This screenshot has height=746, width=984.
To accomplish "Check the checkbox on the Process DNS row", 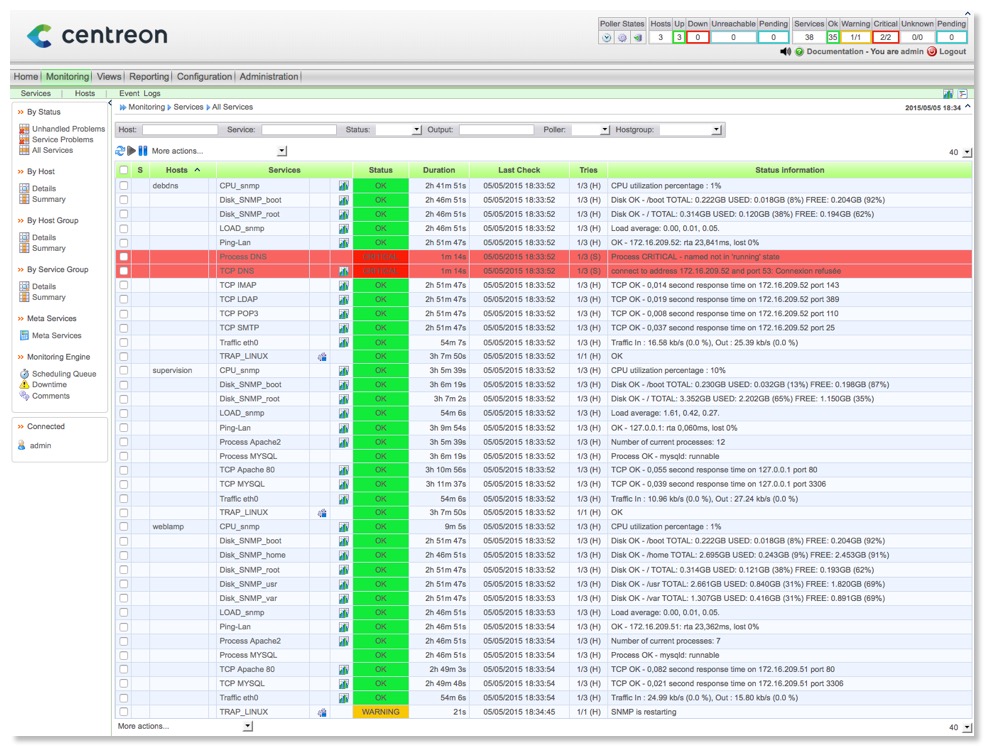I will tap(124, 257).
